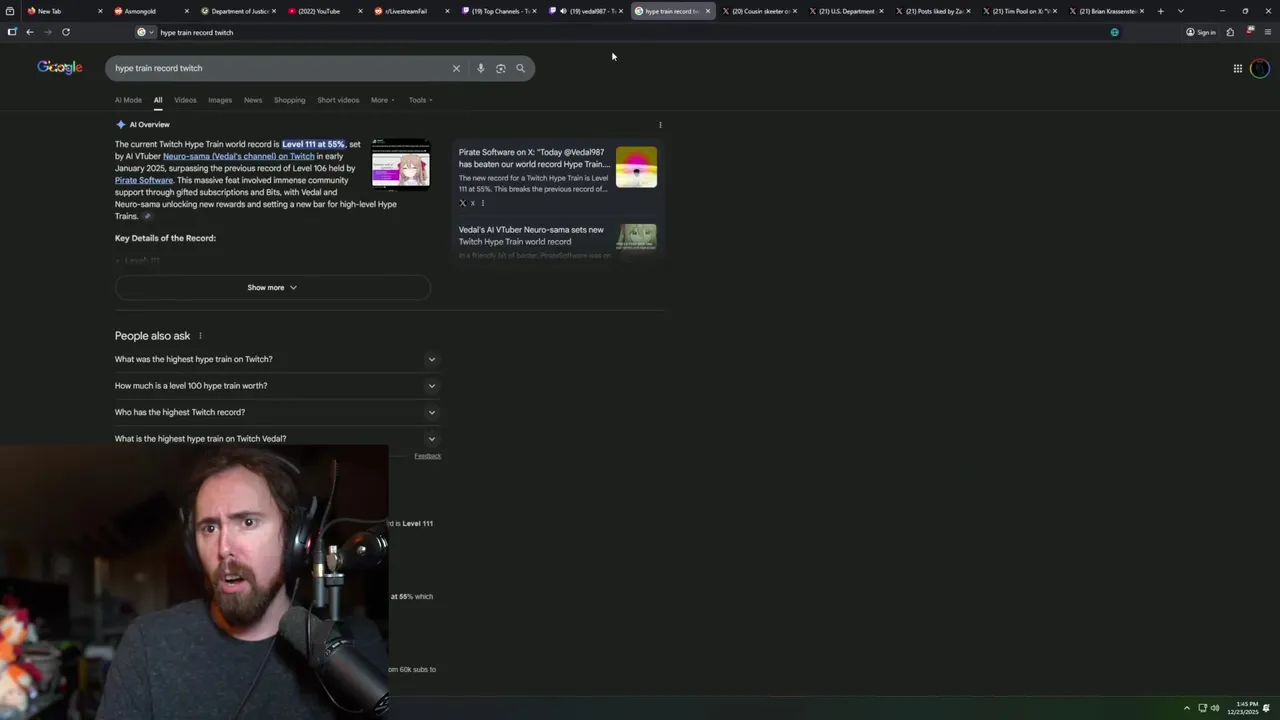
Task: Open the Google account avatar
Action: point(1259,68)
